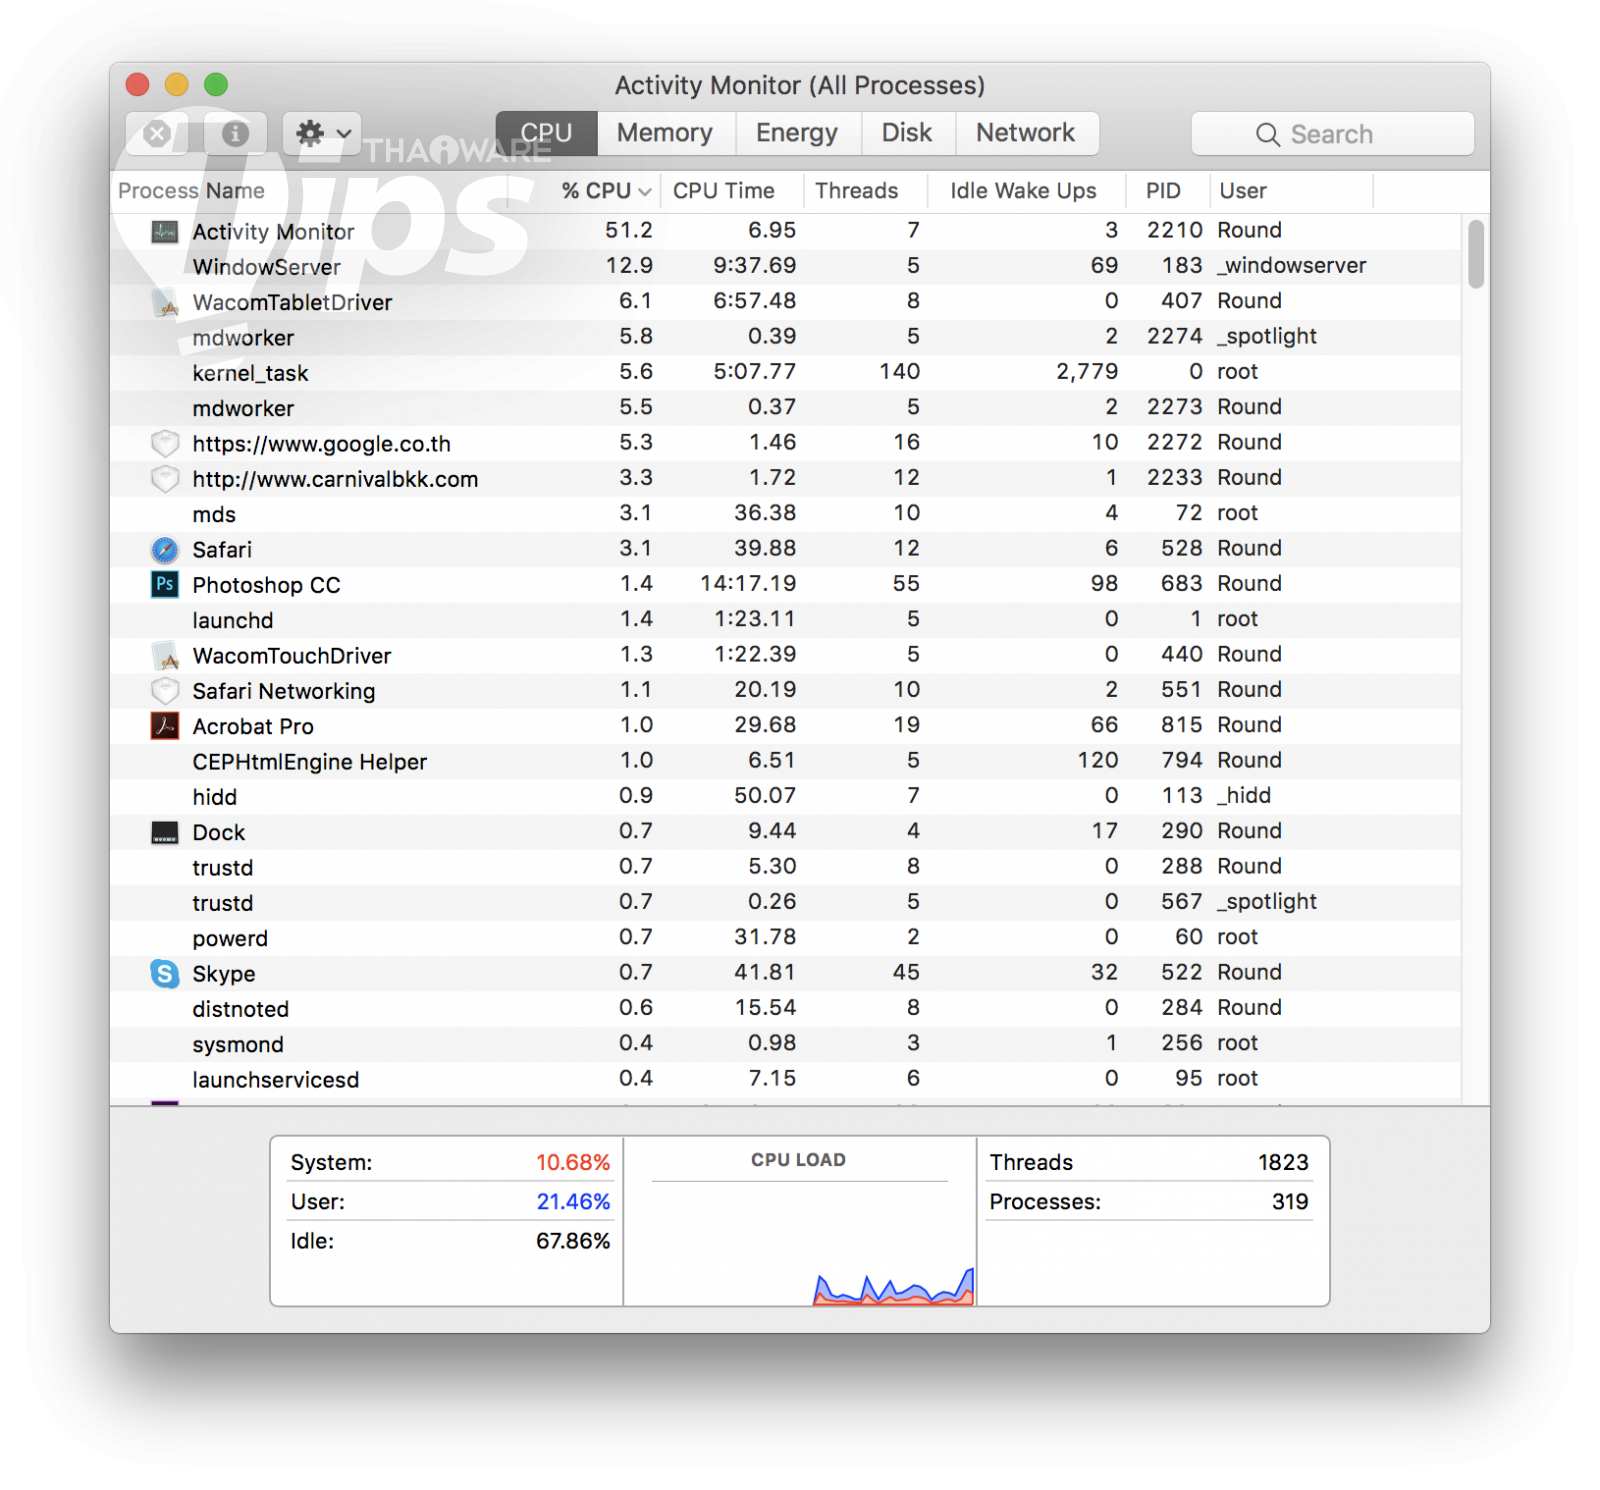Click the Acrobat Pro icon
1600x1490 pixels.
tap(165, 726)
